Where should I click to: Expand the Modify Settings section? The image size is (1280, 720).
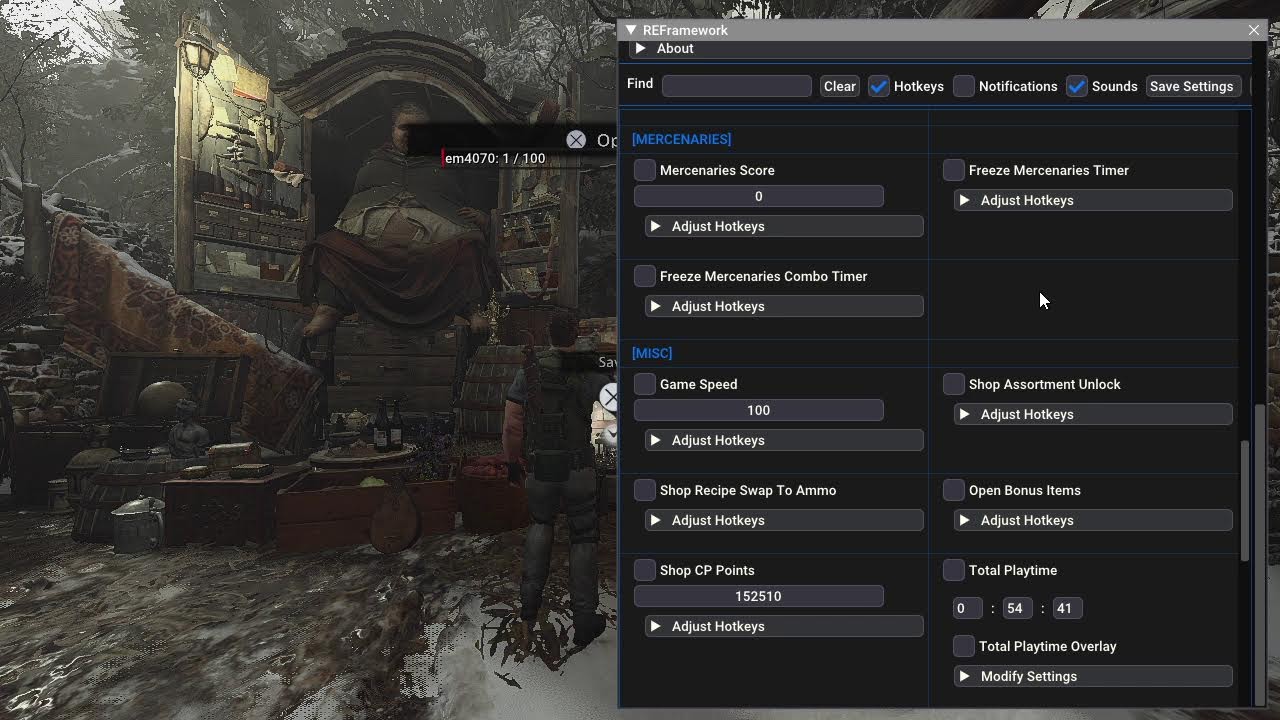[x=1093, y=676]
